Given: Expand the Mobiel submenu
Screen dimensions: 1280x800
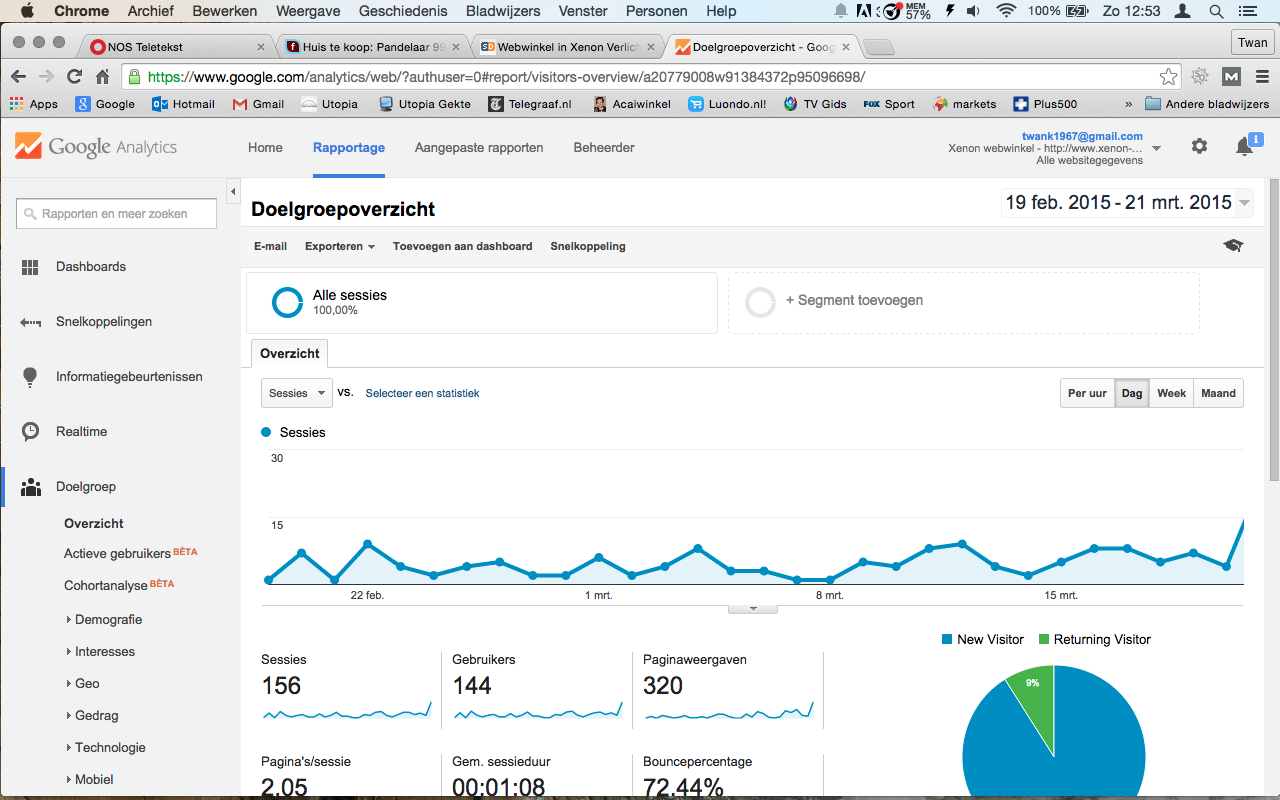Looking at the screenshot, I should (90, 779).
